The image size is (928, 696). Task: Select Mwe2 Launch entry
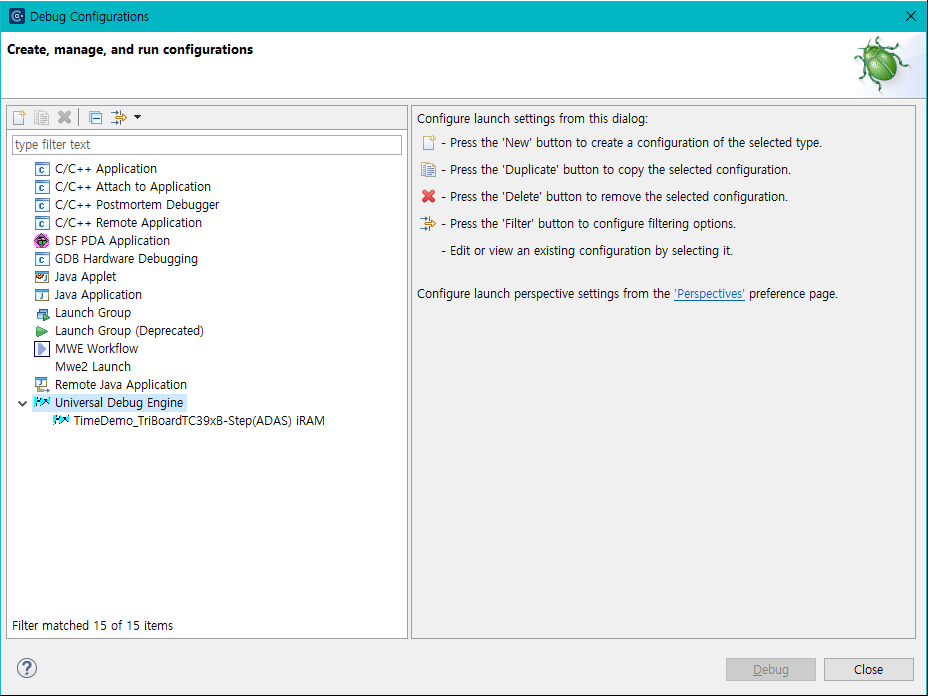(93, 366)
